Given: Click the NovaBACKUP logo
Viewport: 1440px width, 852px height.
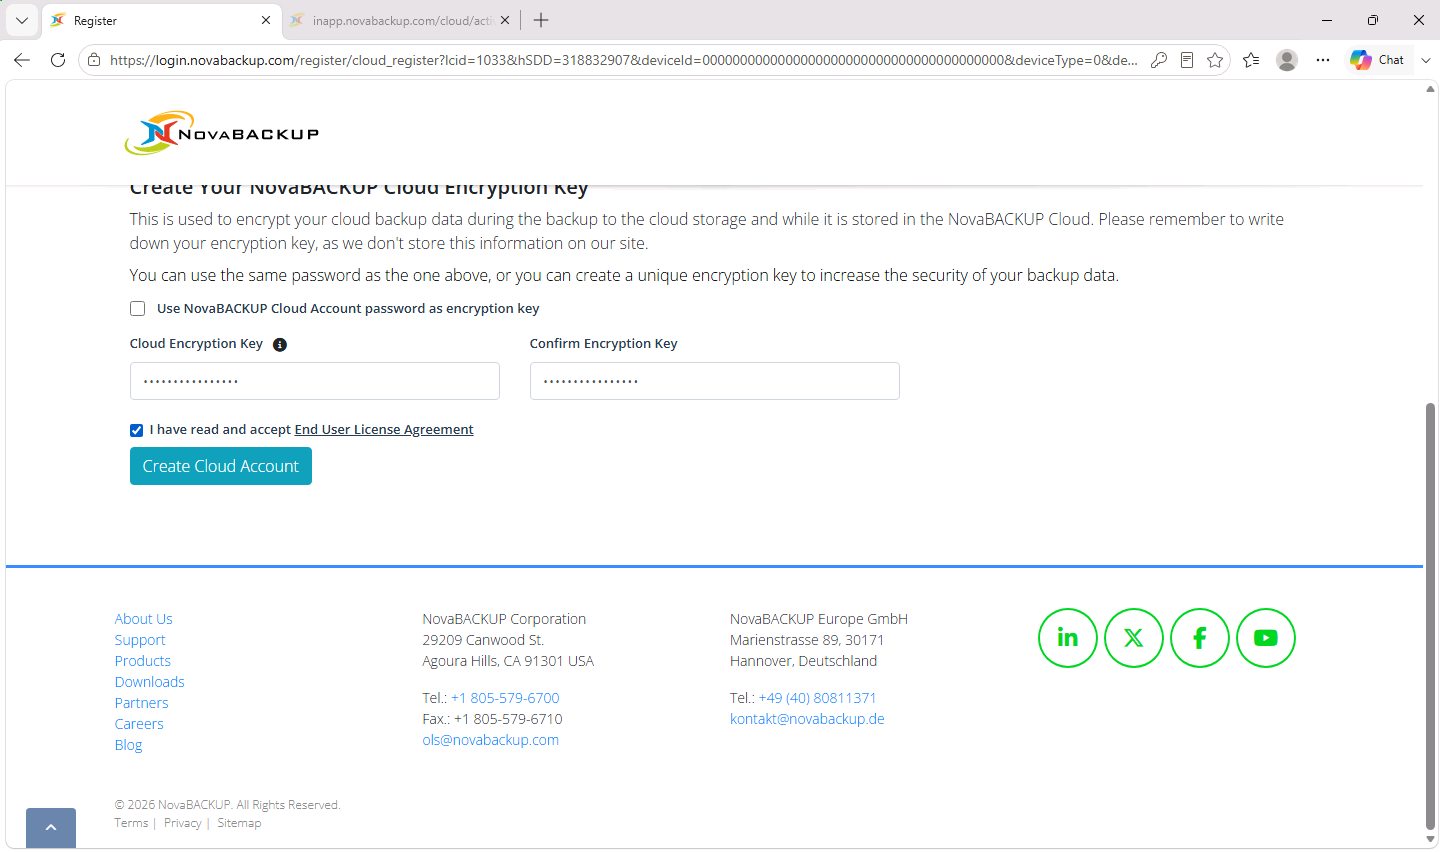Looking at the screenshot, I should [x=222, y=133].
